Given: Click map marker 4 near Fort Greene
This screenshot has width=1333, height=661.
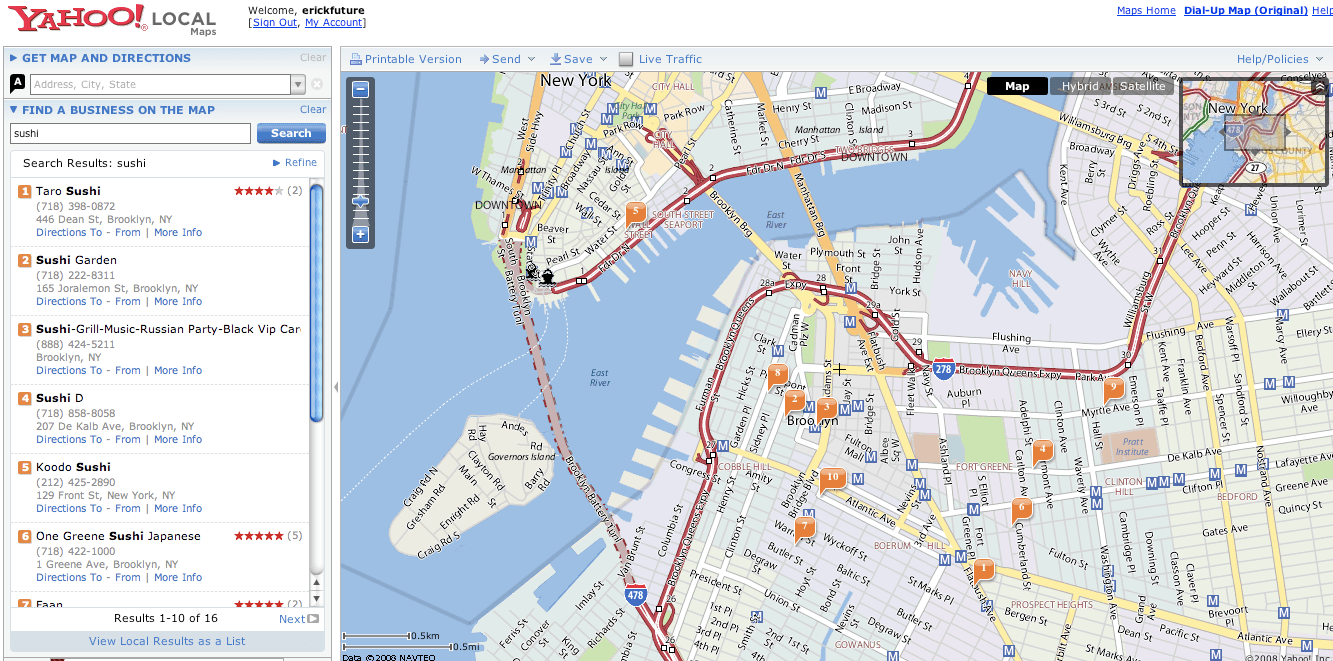Looking at the screenshot, I should pos(1042,450).
